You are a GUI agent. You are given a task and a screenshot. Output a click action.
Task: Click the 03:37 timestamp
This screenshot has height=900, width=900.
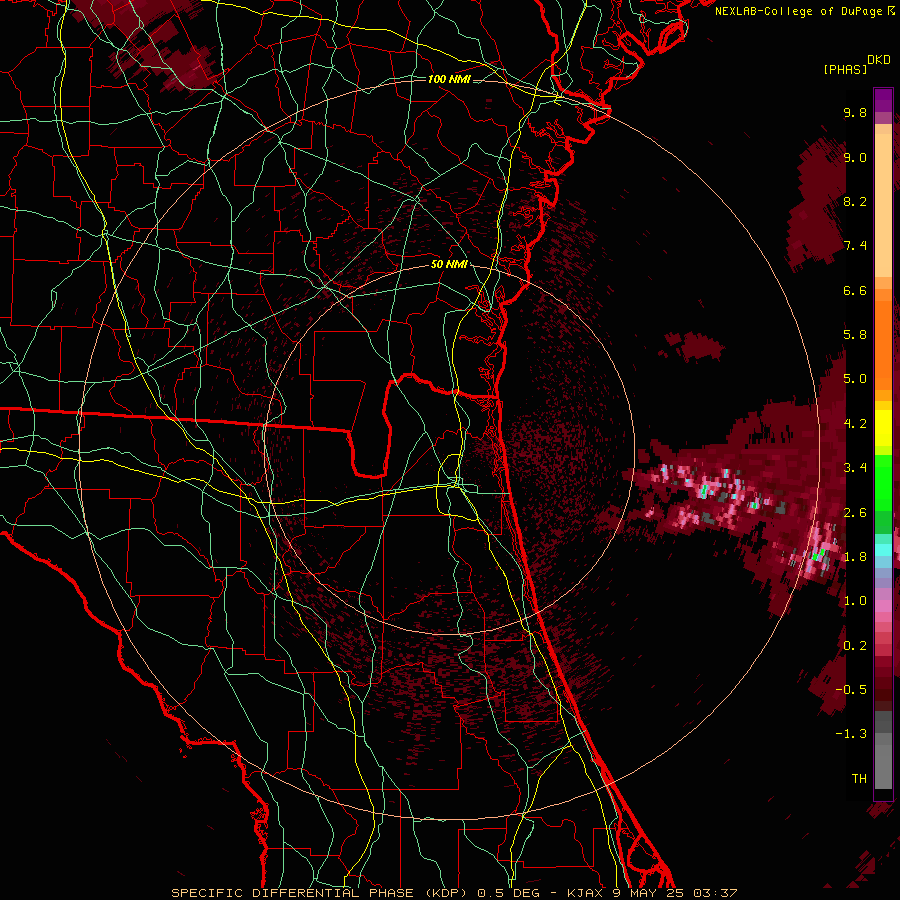[x=715, y=893]
